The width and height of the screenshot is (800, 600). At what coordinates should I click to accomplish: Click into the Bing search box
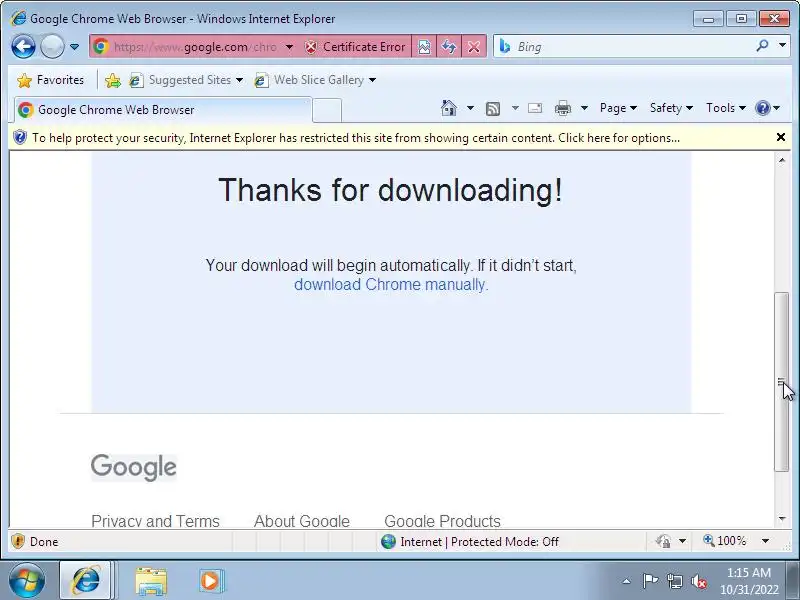[633, 47]
